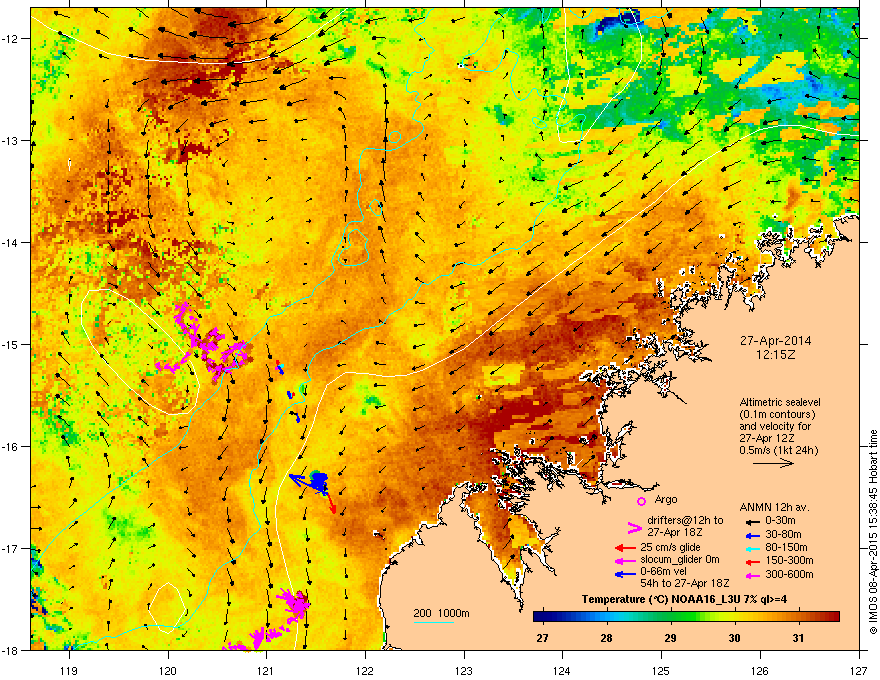The height and width of the screenshot is (680, 880).
Task: Click the 0.5m/s velocity scale arrow
Action: [773, 463]
